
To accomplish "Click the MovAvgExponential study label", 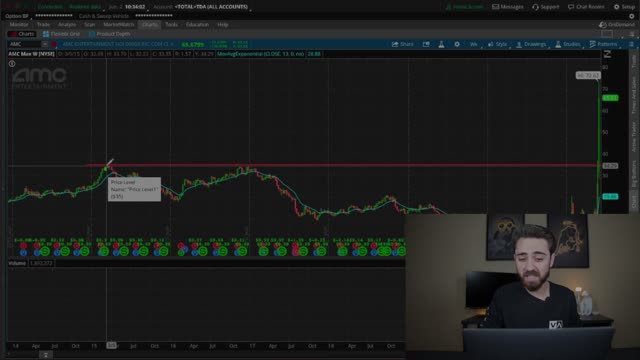I will (261, 54).
